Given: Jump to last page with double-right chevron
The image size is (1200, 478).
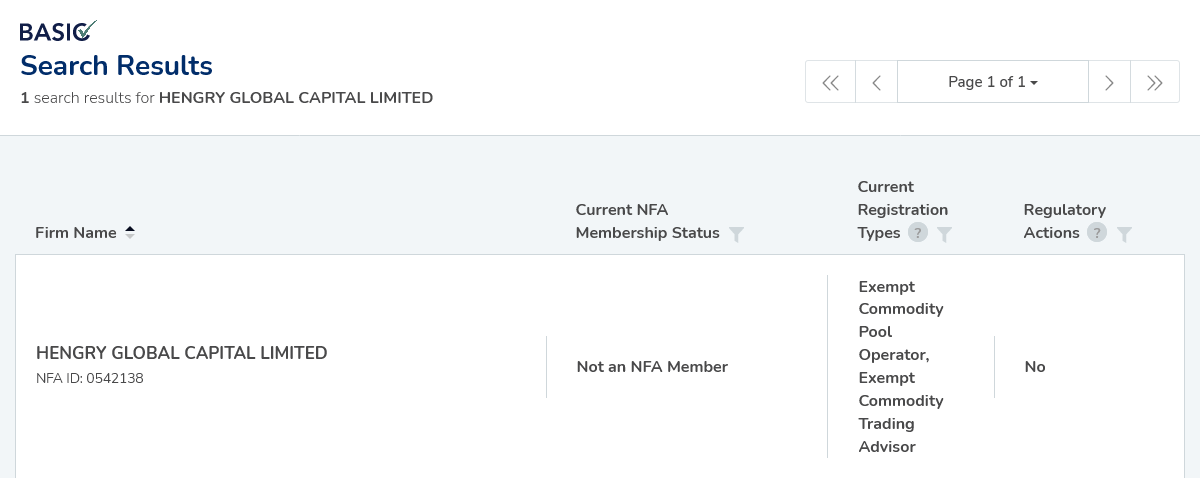Looking at the screenshot, I should 1155,82.
